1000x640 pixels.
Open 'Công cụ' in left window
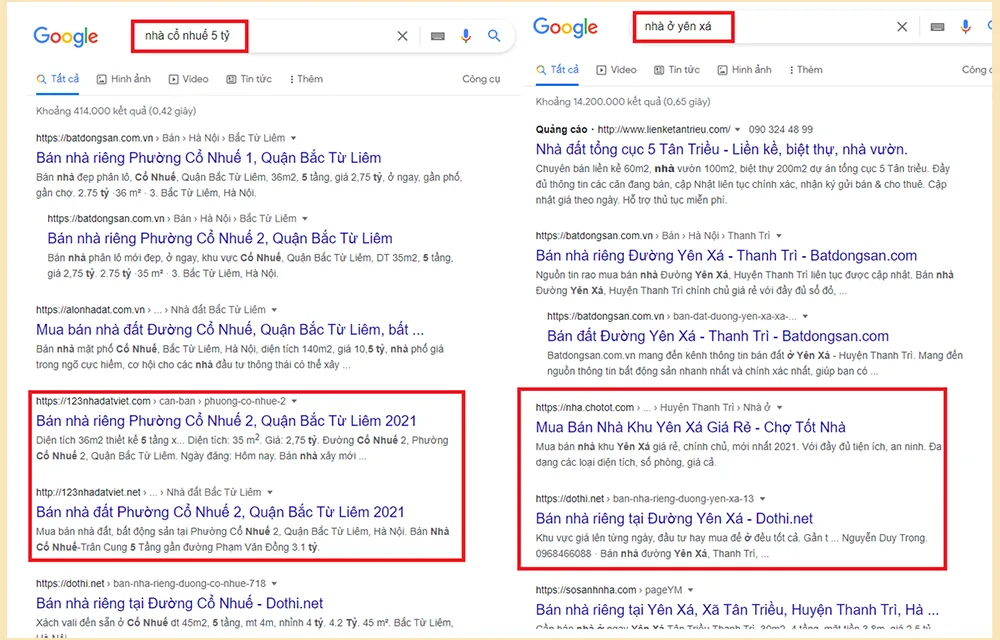point(481,79)
